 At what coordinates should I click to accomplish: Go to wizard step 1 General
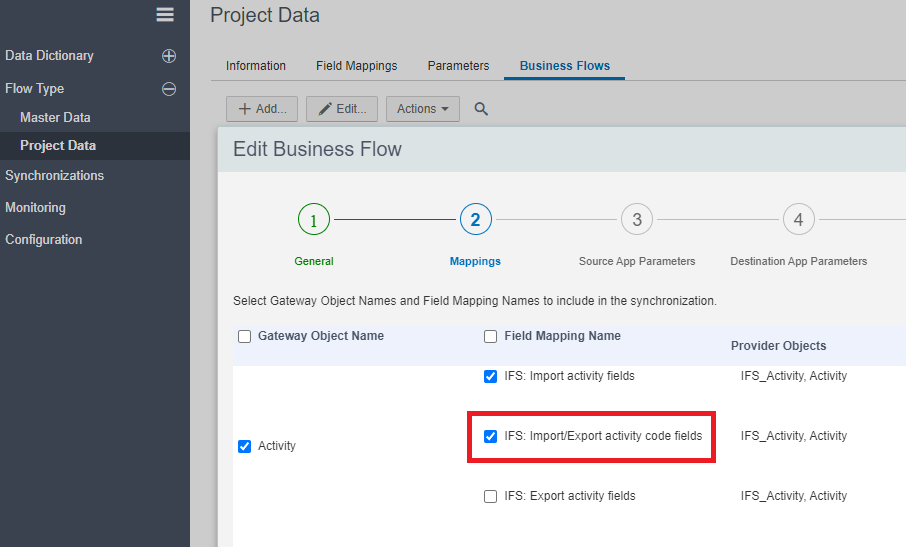coord(314,220)
